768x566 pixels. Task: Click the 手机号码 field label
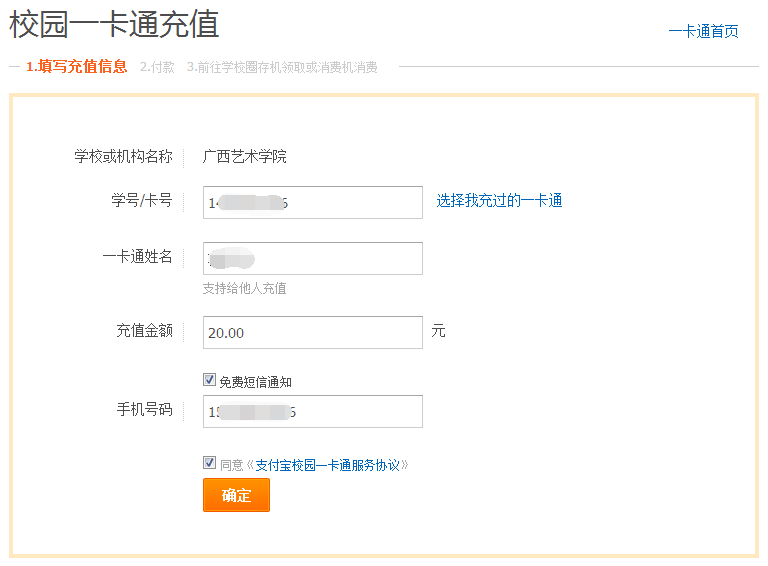click(x=144, y=410)
